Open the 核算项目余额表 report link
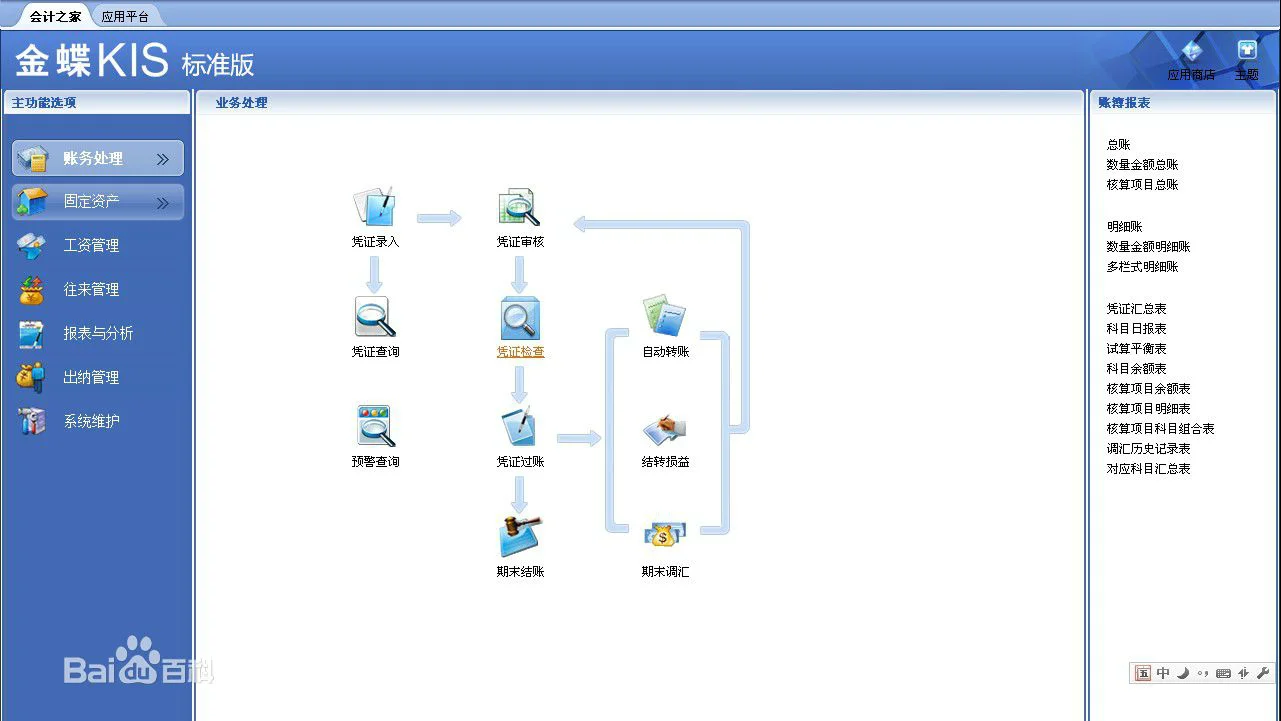 pos(1148,389)
